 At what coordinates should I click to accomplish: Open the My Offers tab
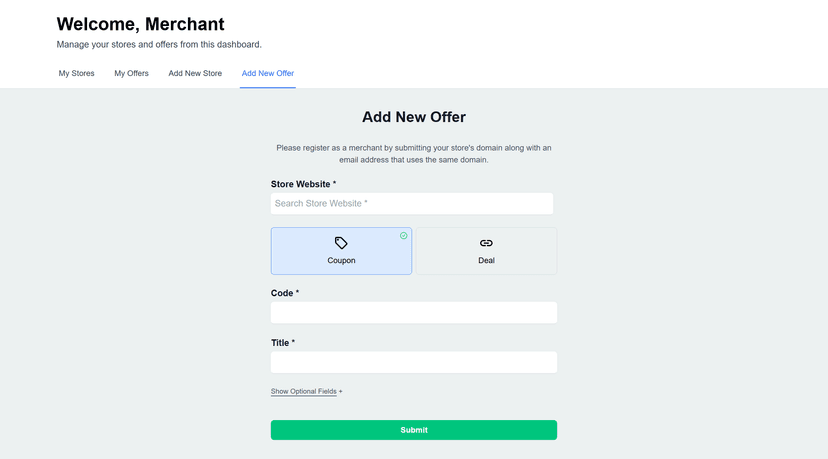coord(131,73)
